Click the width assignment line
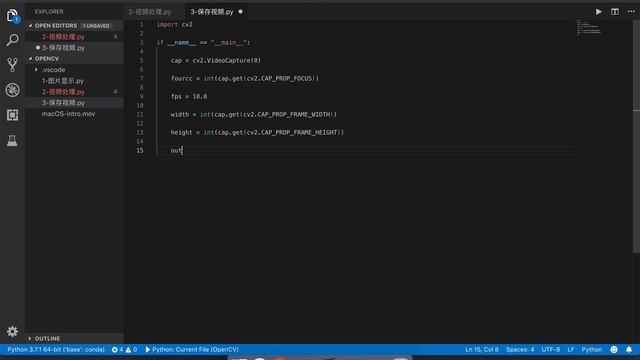Image resolution: width=640 pixels, height=360 pixels. tap(253, 114)
